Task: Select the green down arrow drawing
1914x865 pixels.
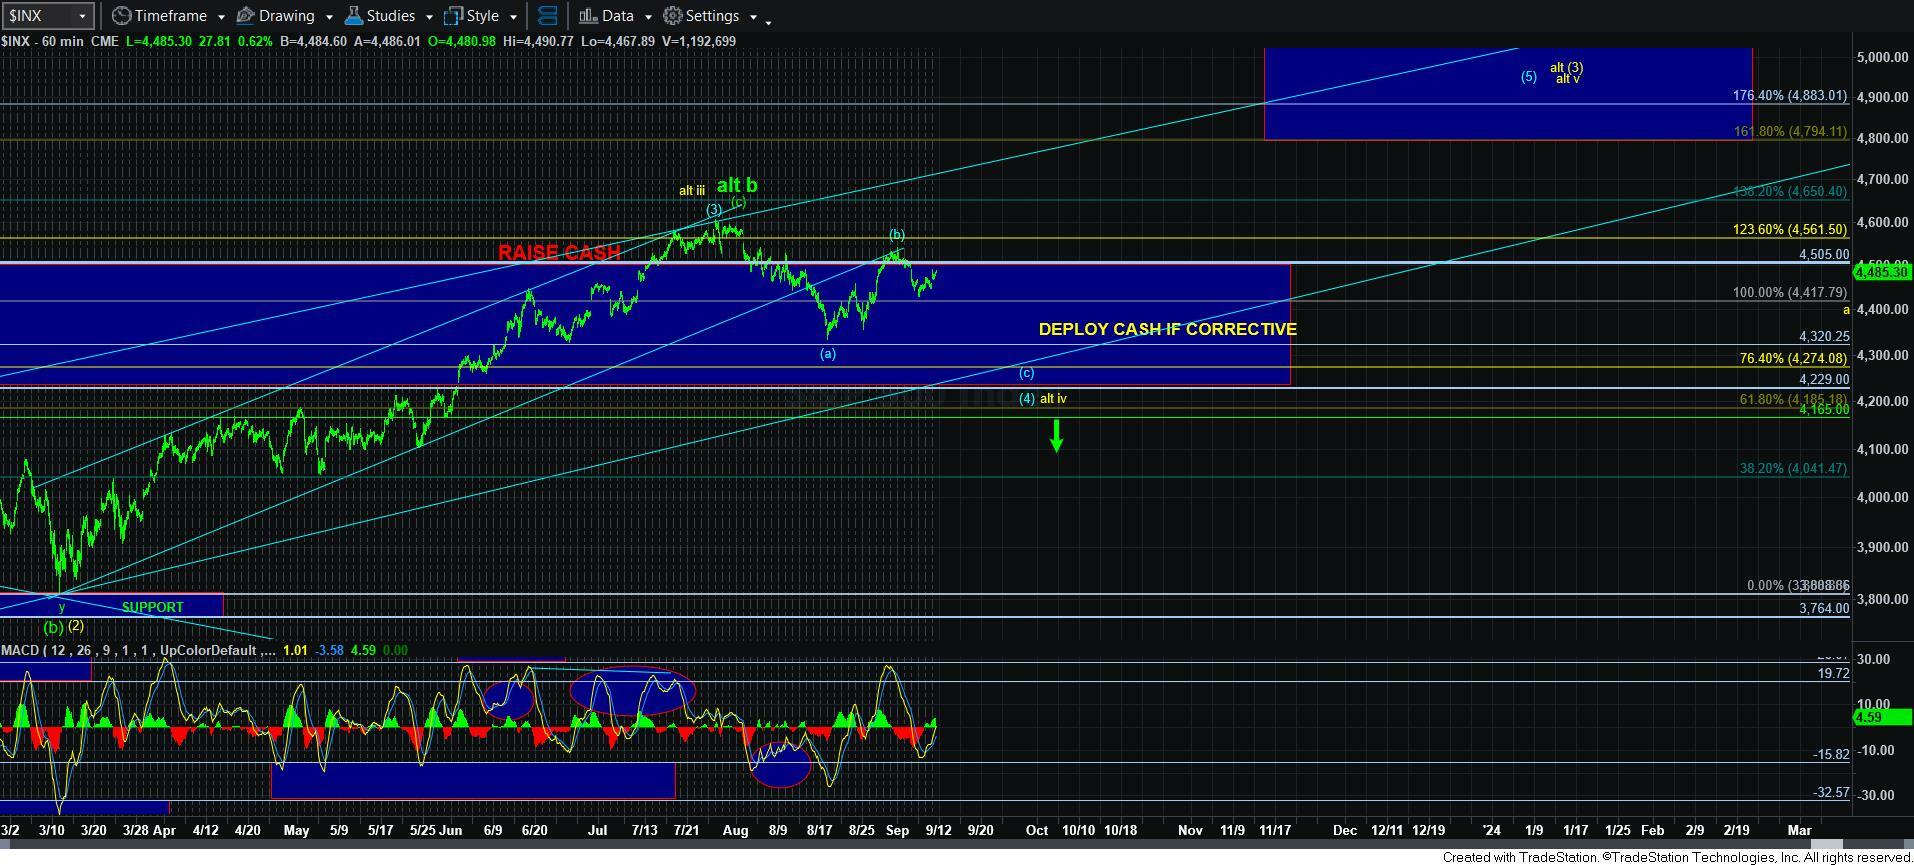Action: pyautogui.click(x=1056, y=435)
